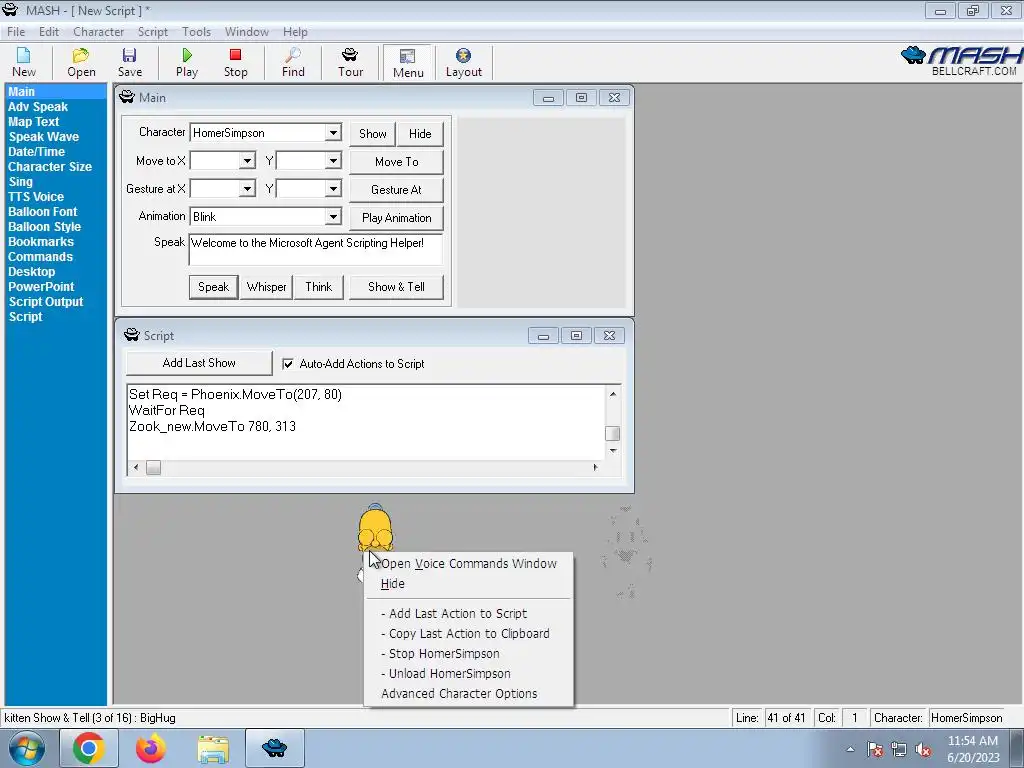Open the Character menu
Viewport: 1024px width, 768px height.
(99, 31)
